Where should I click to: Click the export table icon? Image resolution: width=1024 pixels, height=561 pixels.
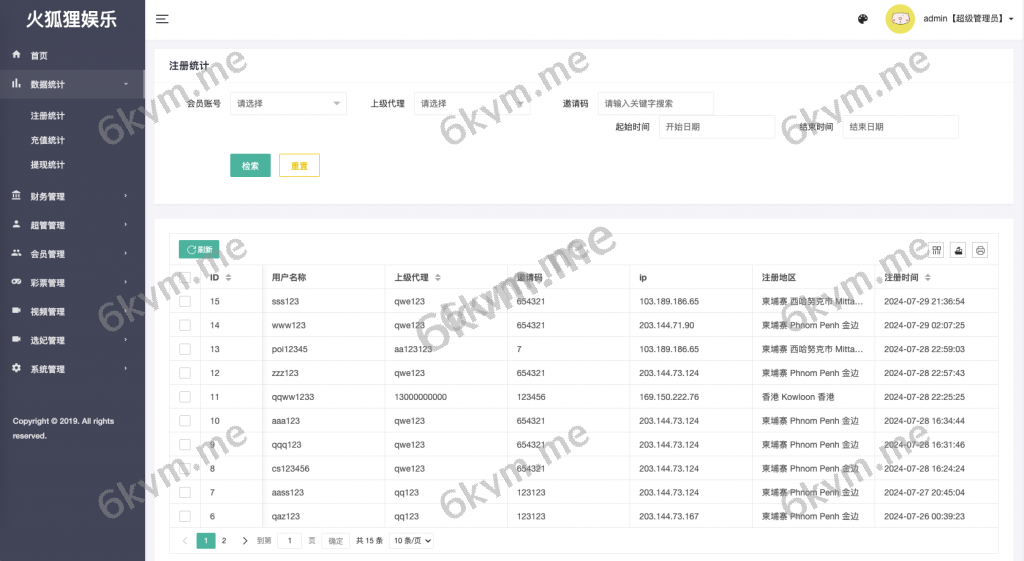coord(959,250)
